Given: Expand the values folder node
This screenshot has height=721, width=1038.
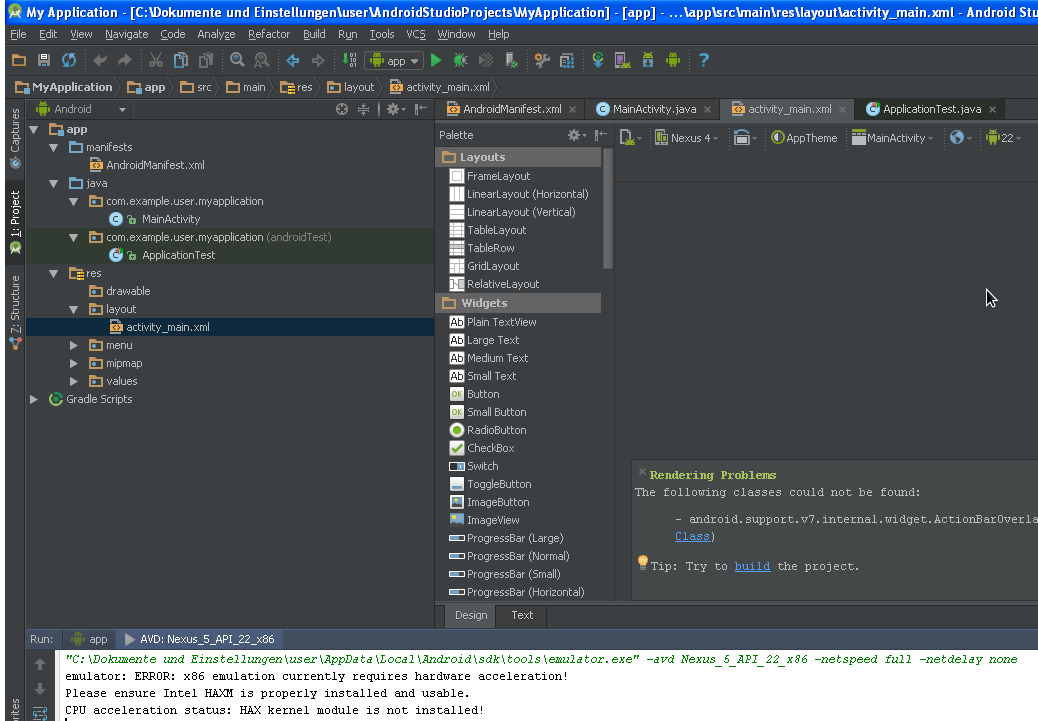Looking at the screenshot, I should tap(73, 381).
